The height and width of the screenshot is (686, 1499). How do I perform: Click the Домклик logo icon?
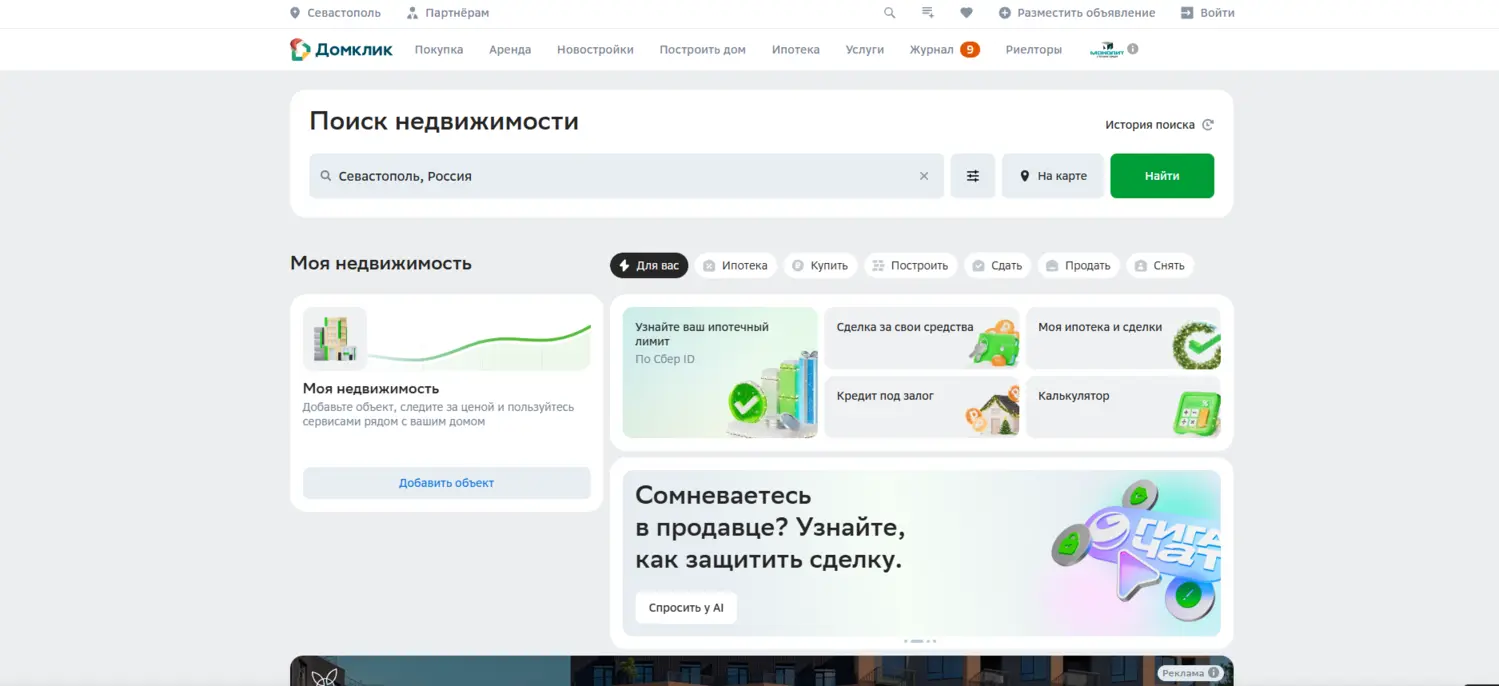[298, 48]
